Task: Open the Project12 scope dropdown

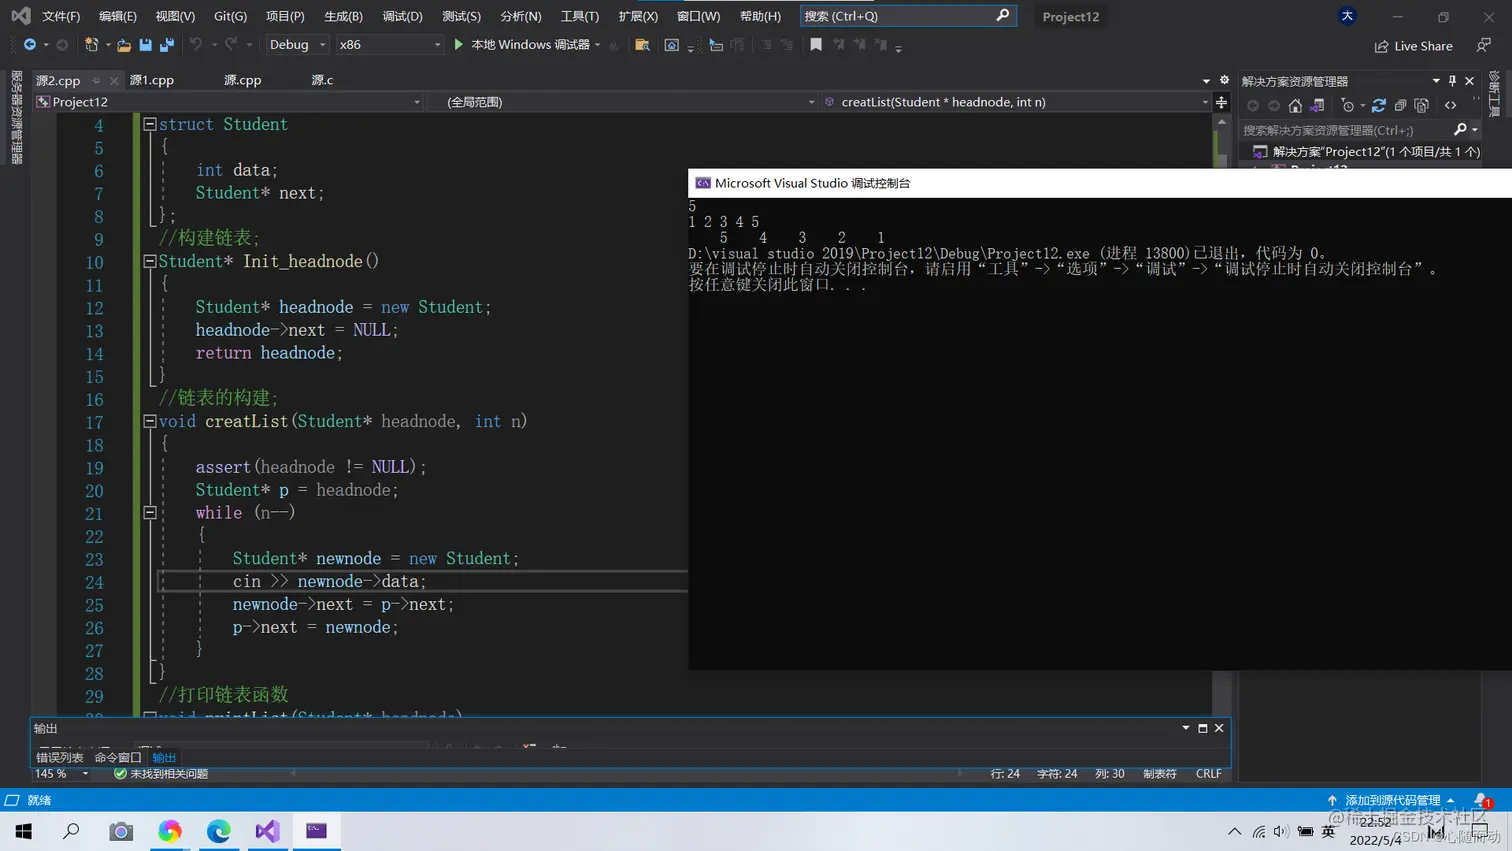Action: click(x=229, y=102)
